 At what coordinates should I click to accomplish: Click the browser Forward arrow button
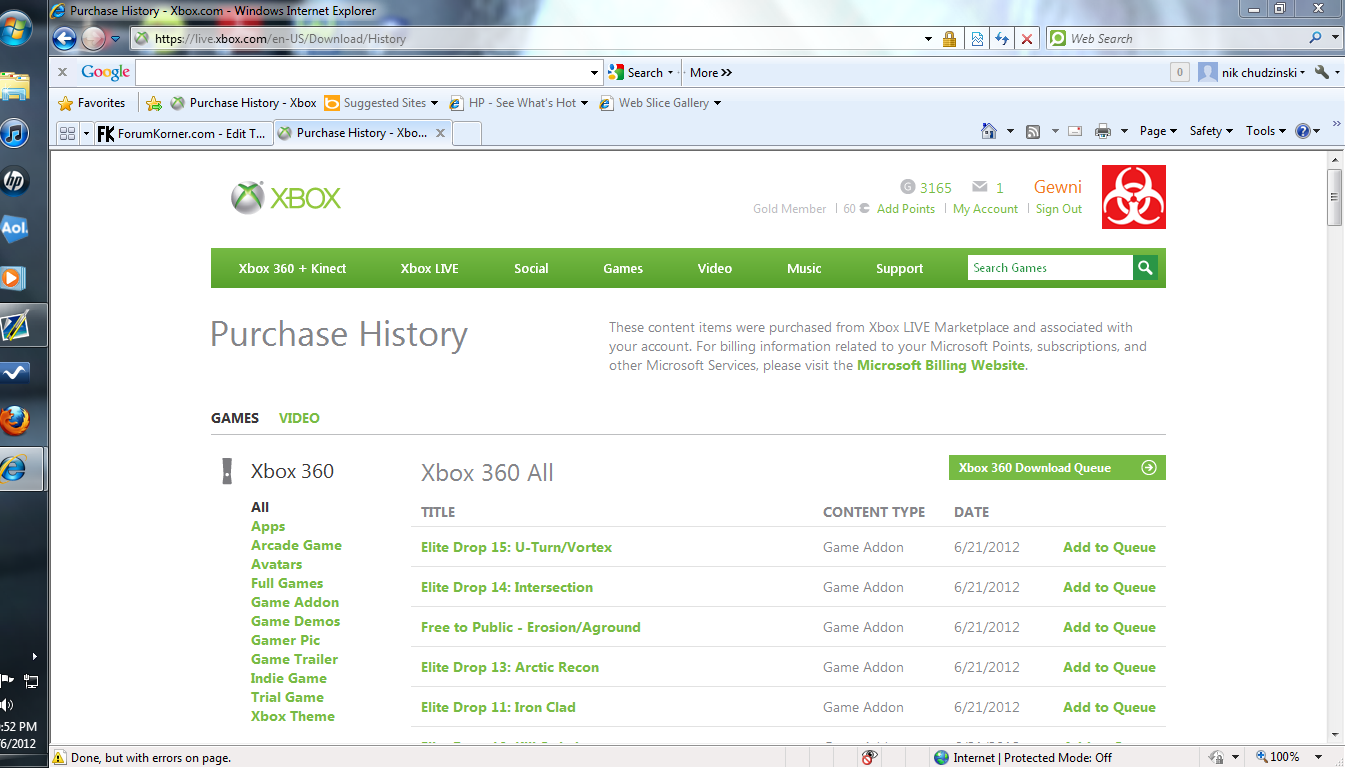tap(93, 39)
